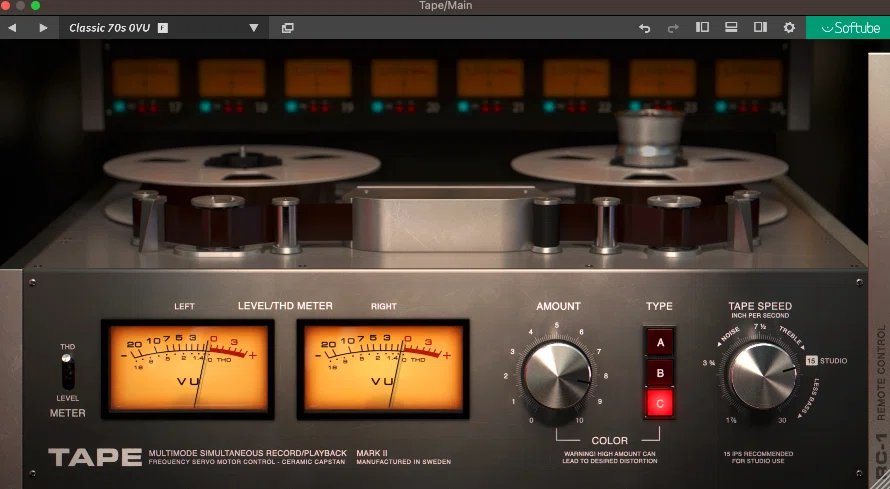Screen dimensions: 890x489
Task: Flip the THD/LEVEL meter switch
Action: (x=68, y=372)
